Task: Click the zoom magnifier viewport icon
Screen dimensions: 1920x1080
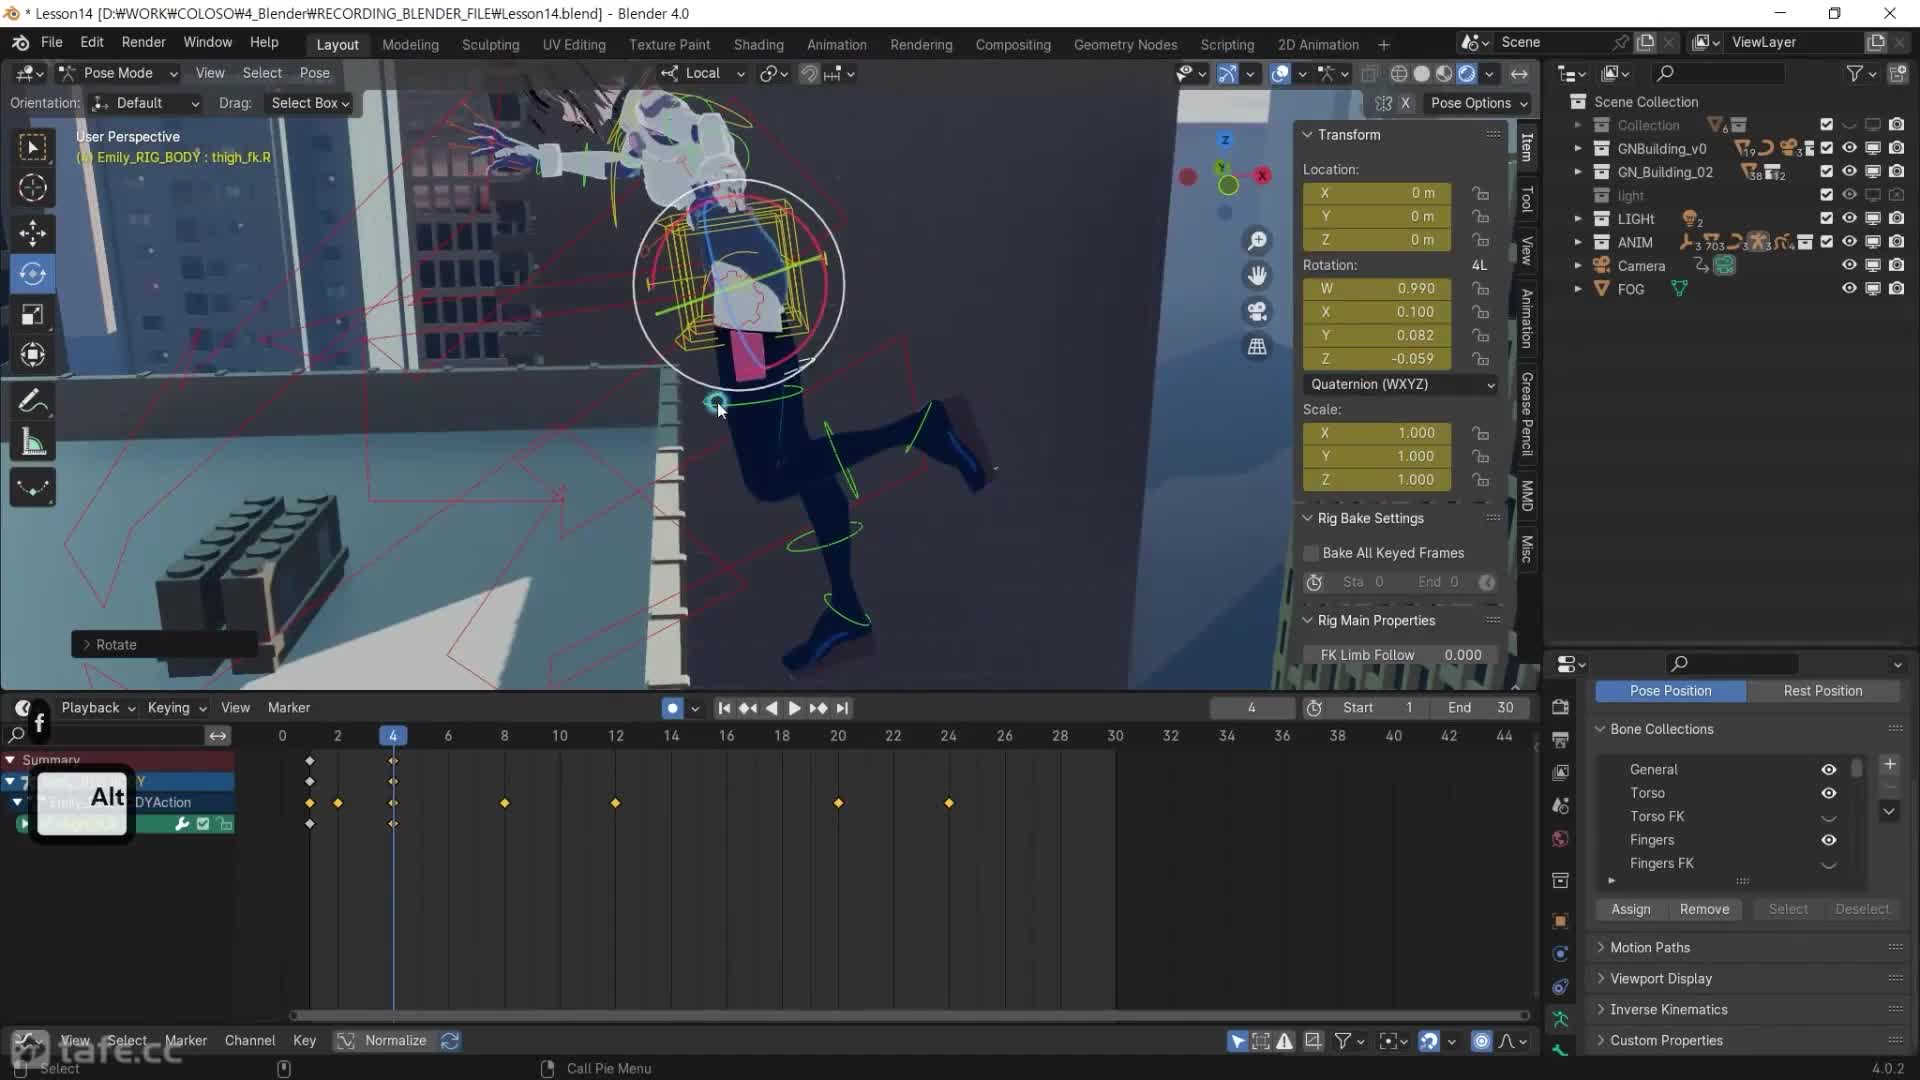Action: tap(1257, 241)
